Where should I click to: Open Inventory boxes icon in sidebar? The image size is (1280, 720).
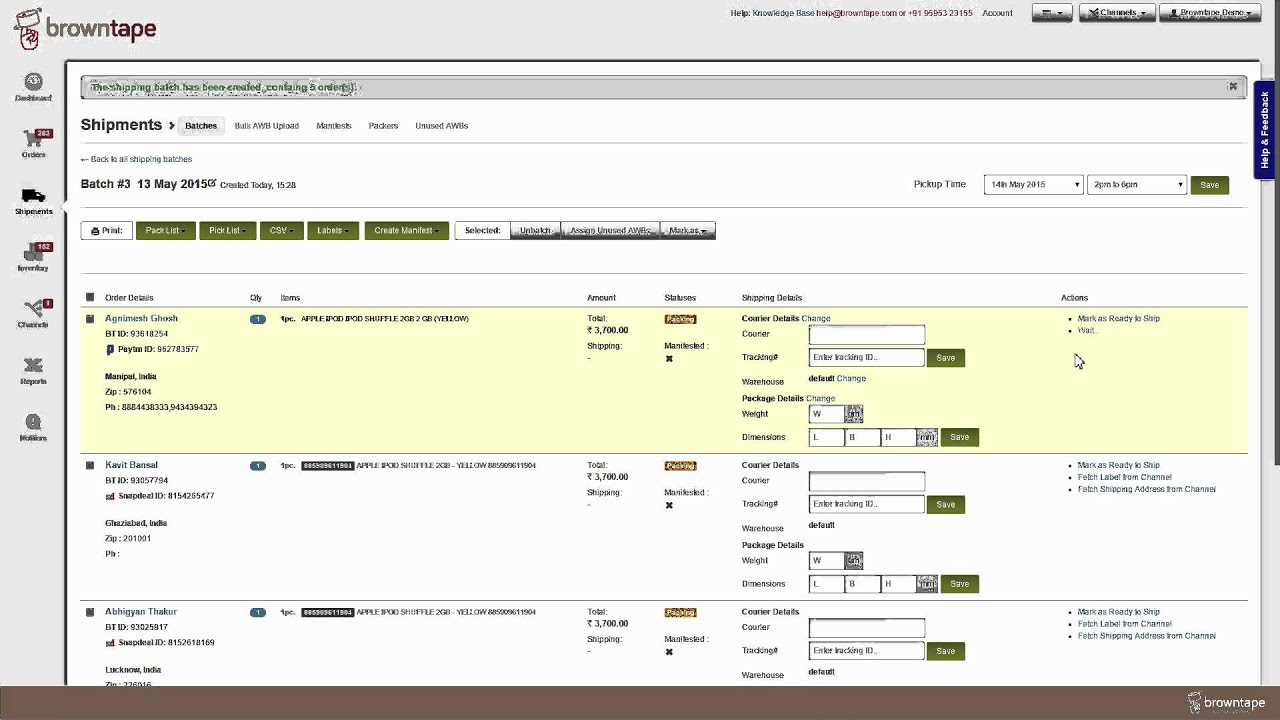tap(34, 253)
